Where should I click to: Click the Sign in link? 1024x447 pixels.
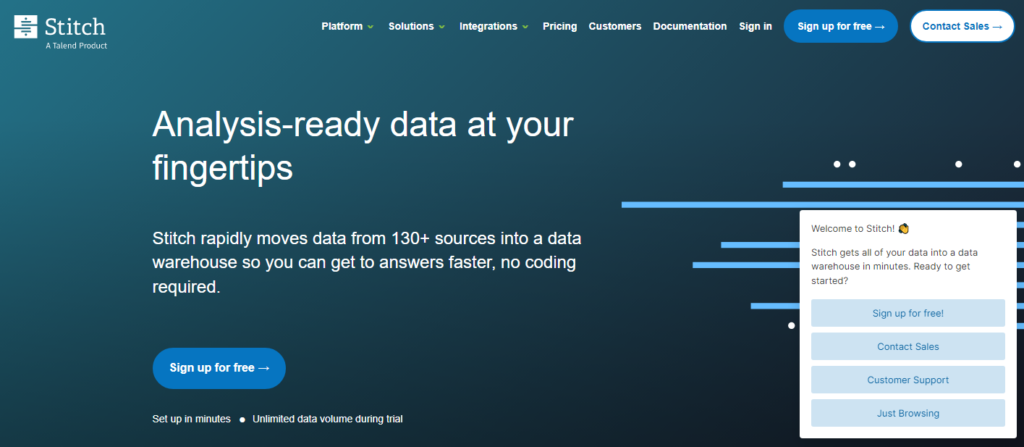coord(755,27)
